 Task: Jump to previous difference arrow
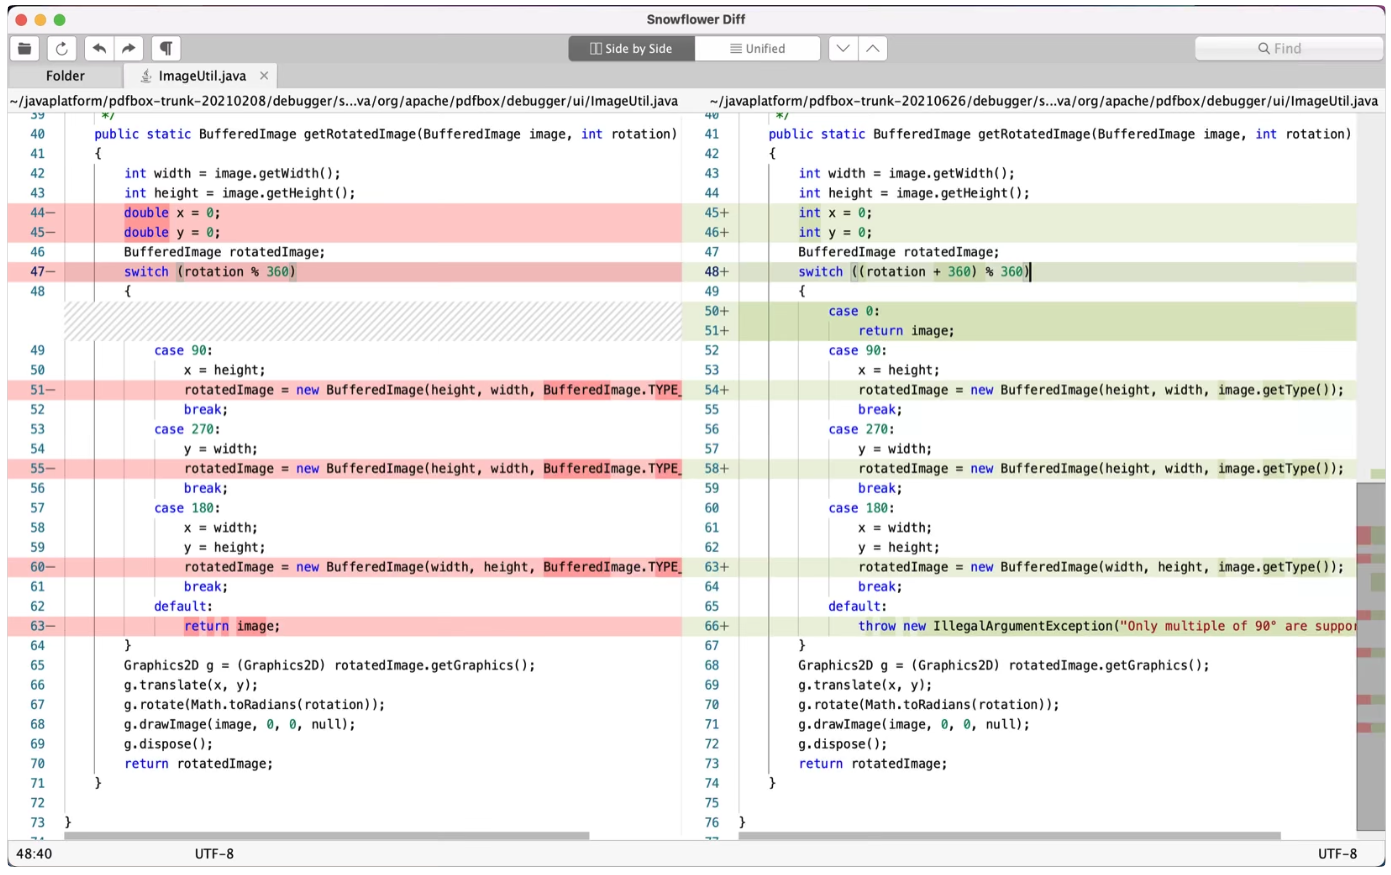873,48
